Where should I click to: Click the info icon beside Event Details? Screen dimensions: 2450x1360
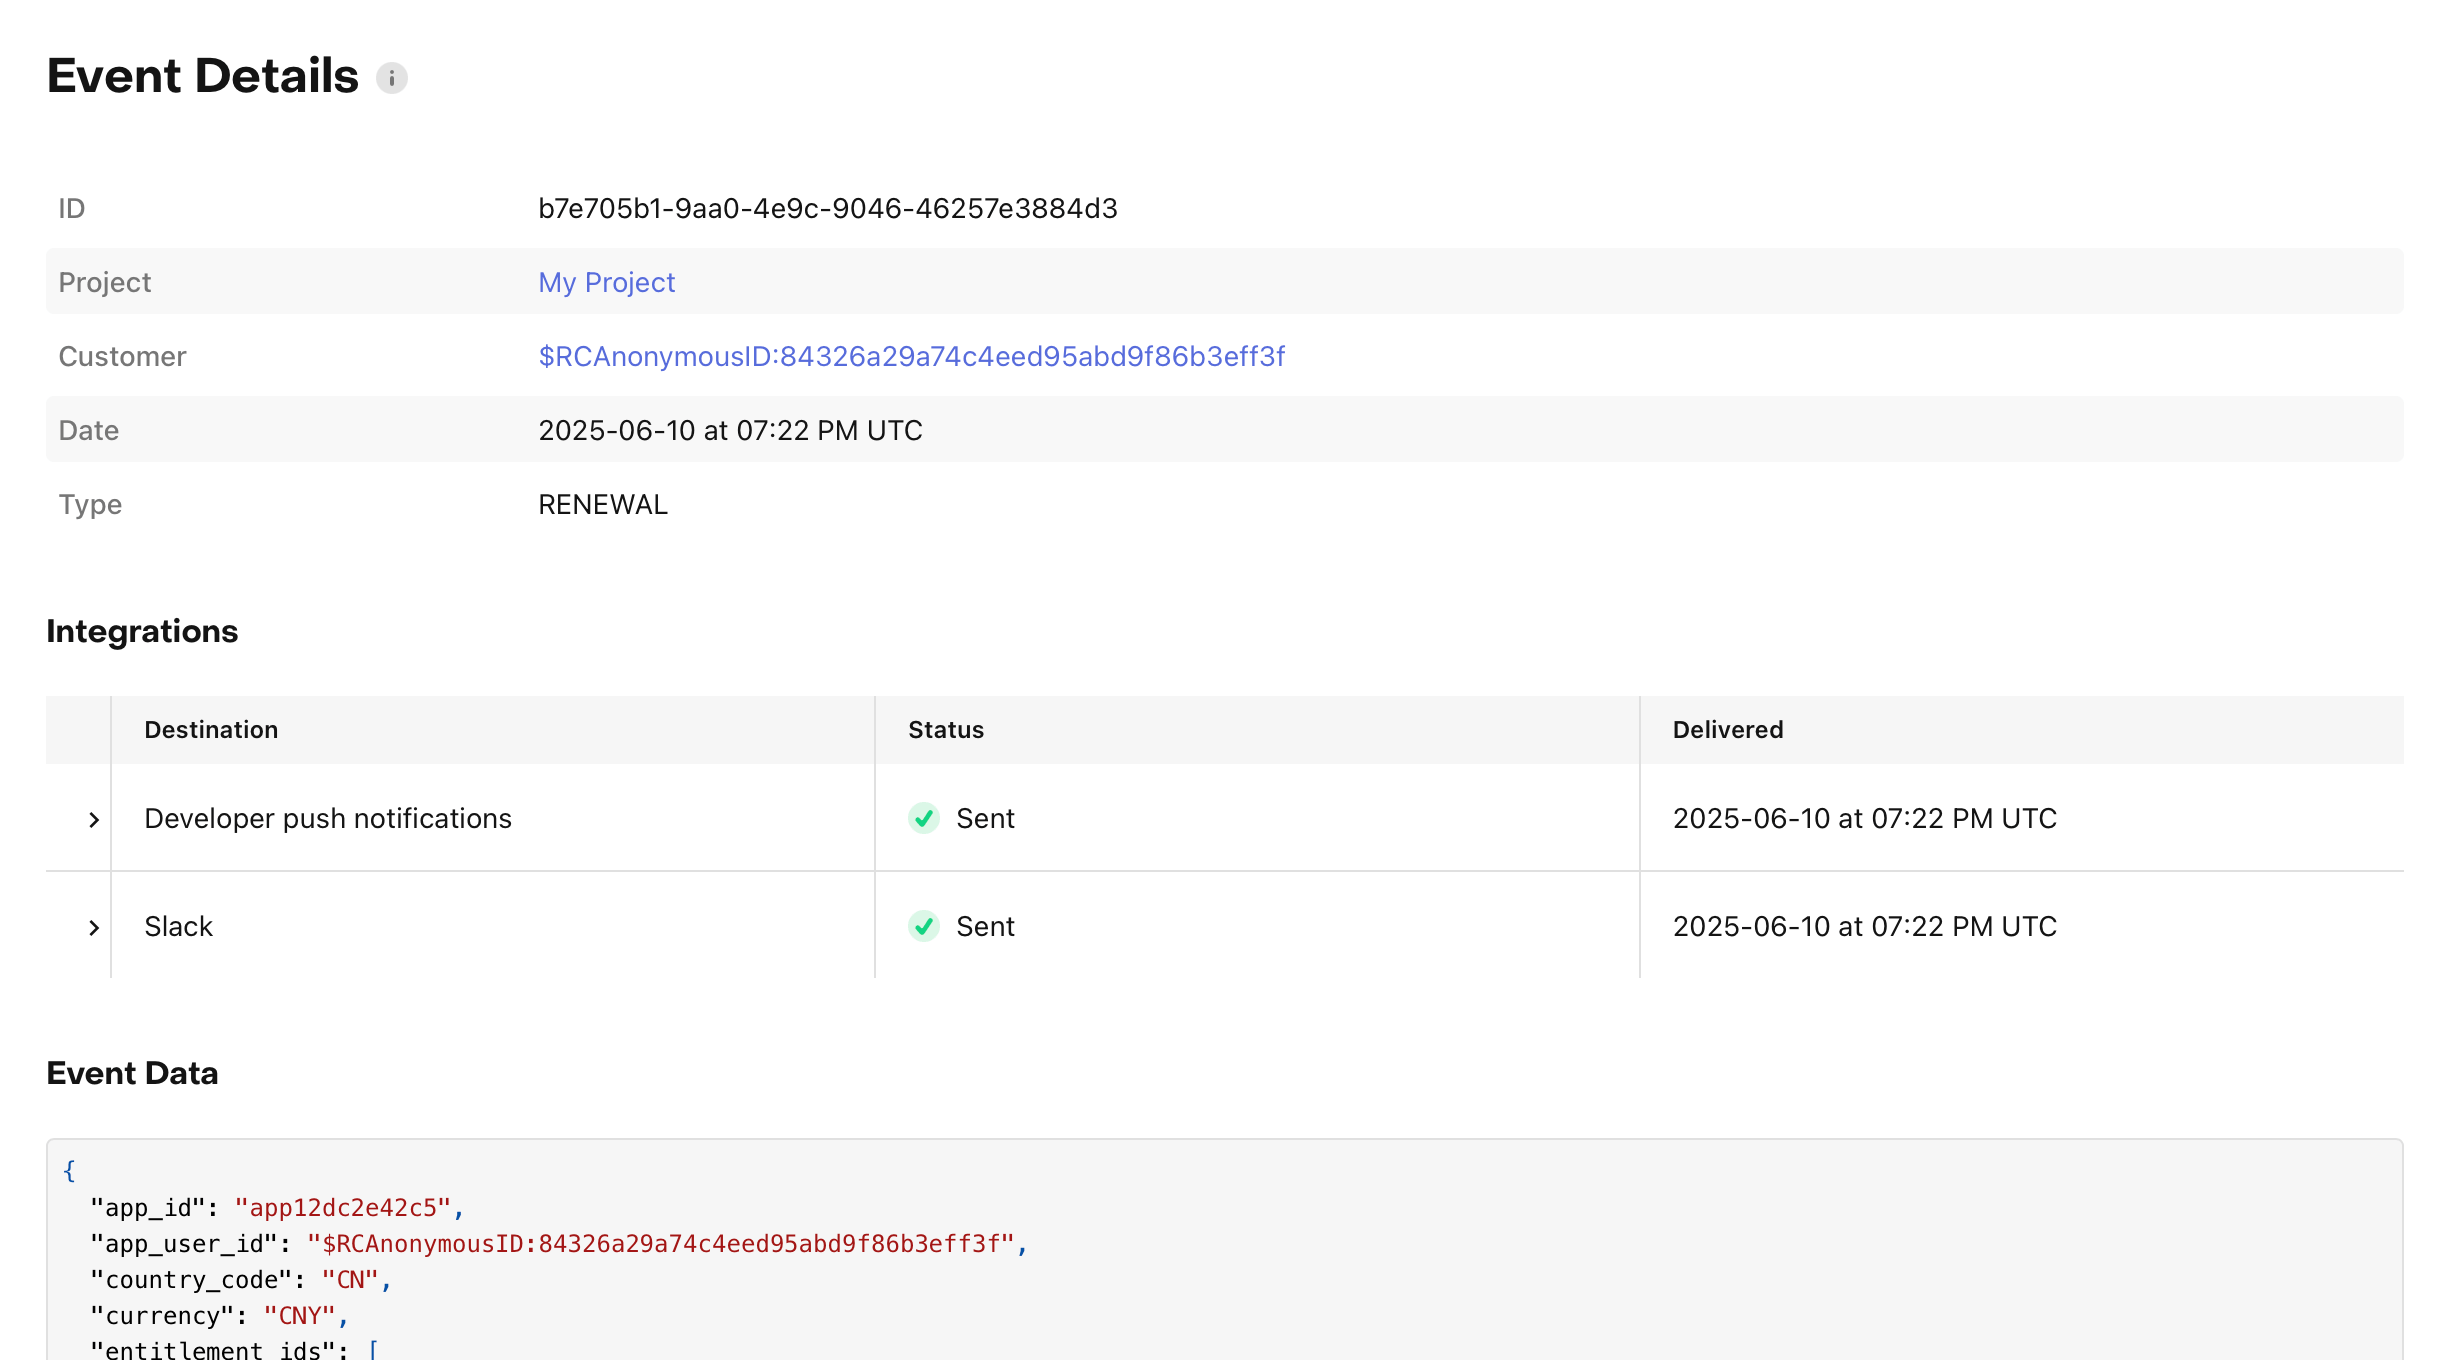click(391, 78)
